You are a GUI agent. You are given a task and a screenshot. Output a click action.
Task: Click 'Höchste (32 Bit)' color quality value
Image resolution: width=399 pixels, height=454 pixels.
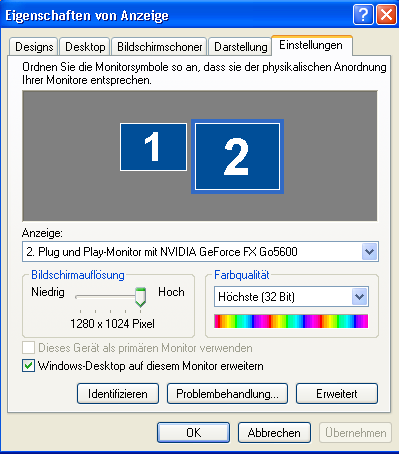pyautogui.click(x=256, y=297)
